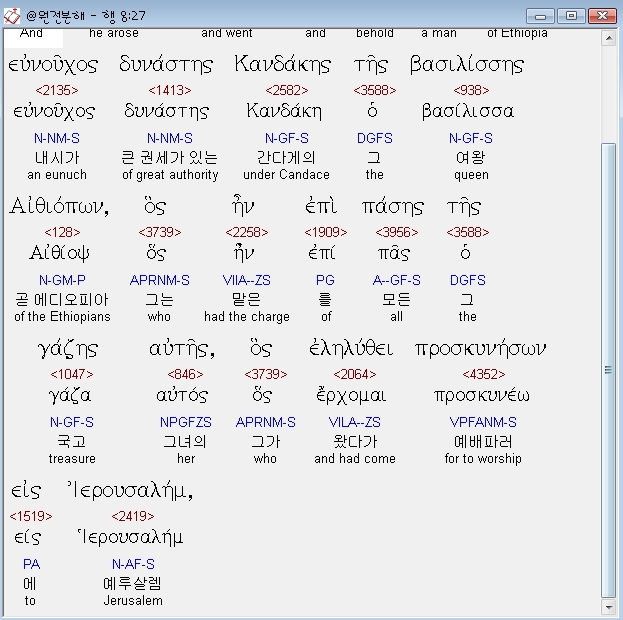Click the Greek word εὐνοῦχος in the verse line
The width and height of the screenshot is (623, 620).
click(53, 65)
